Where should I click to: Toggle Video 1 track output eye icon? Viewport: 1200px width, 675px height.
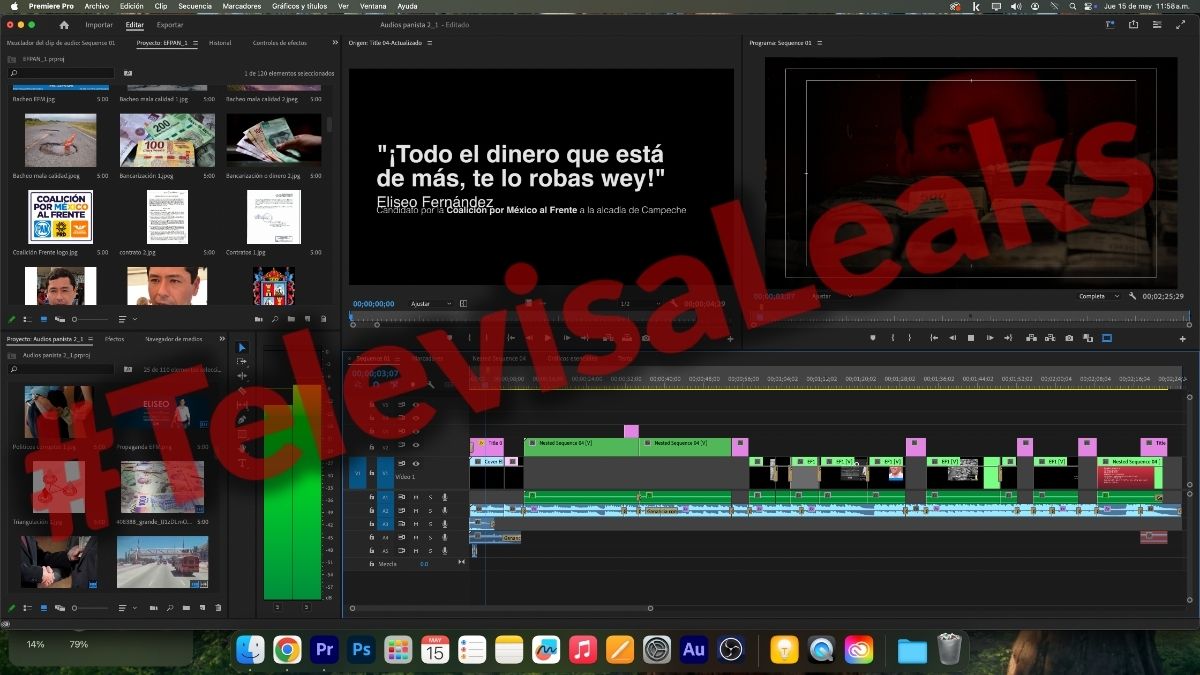[x=416, y=463]
